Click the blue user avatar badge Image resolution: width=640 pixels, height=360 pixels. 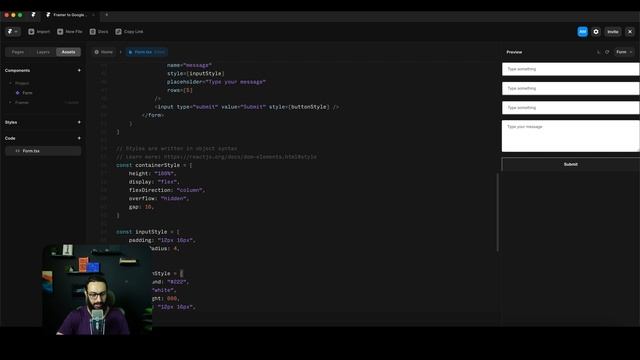point(582,31)
